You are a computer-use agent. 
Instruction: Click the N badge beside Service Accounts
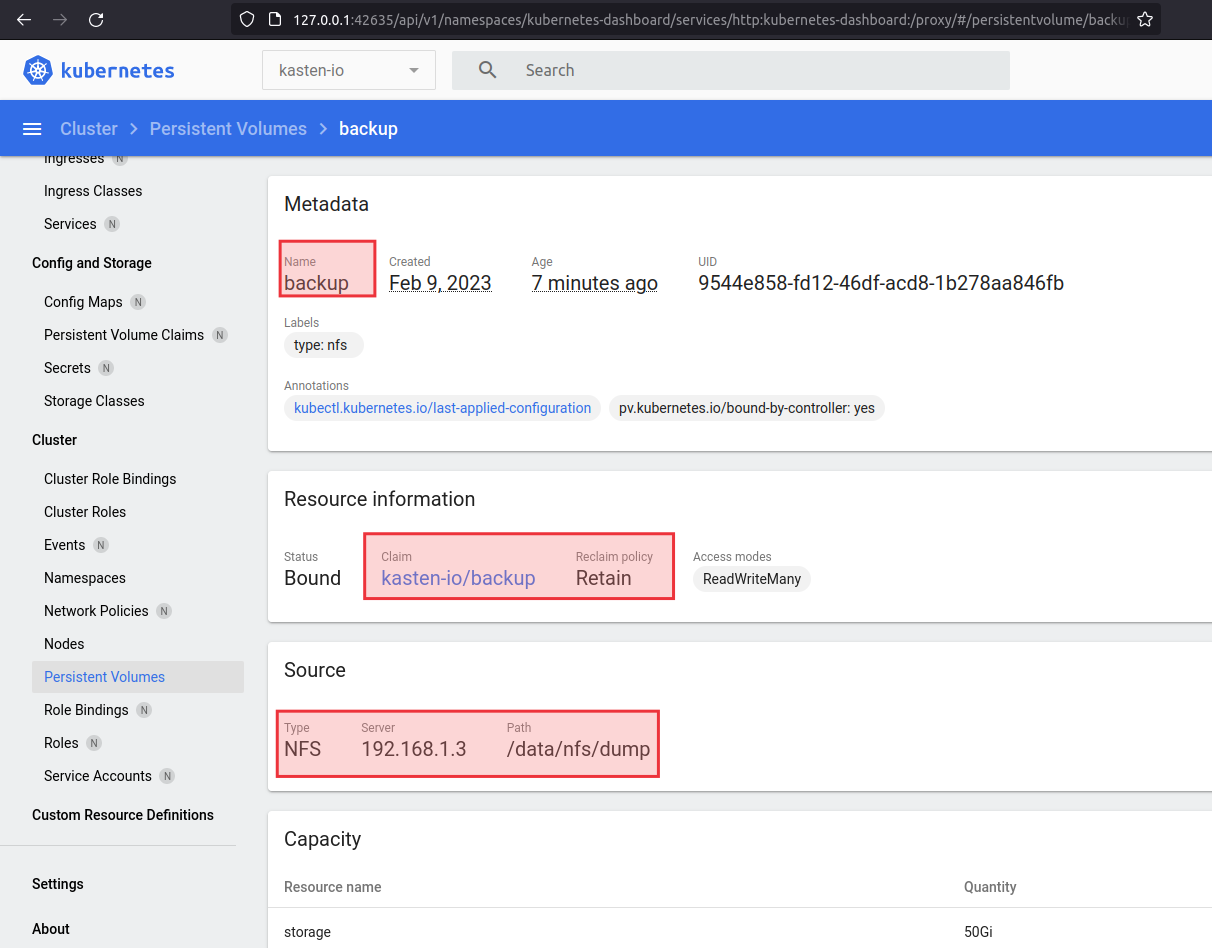(167, 776)
